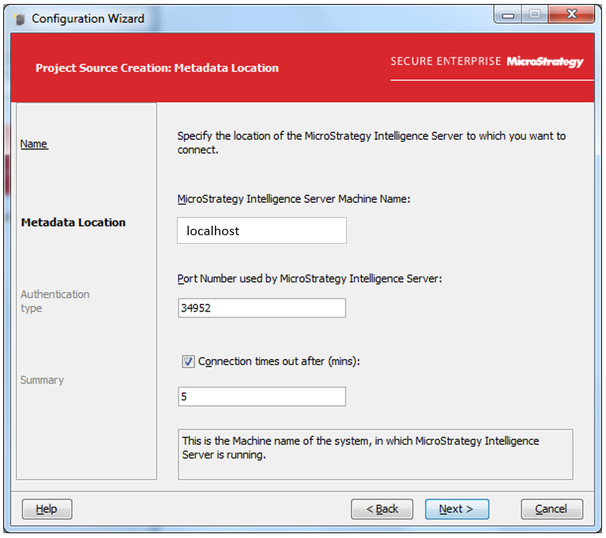The image size is (606, 538).
Task: Select the Summary step in sidebar
Action: (x=42, y=380)
